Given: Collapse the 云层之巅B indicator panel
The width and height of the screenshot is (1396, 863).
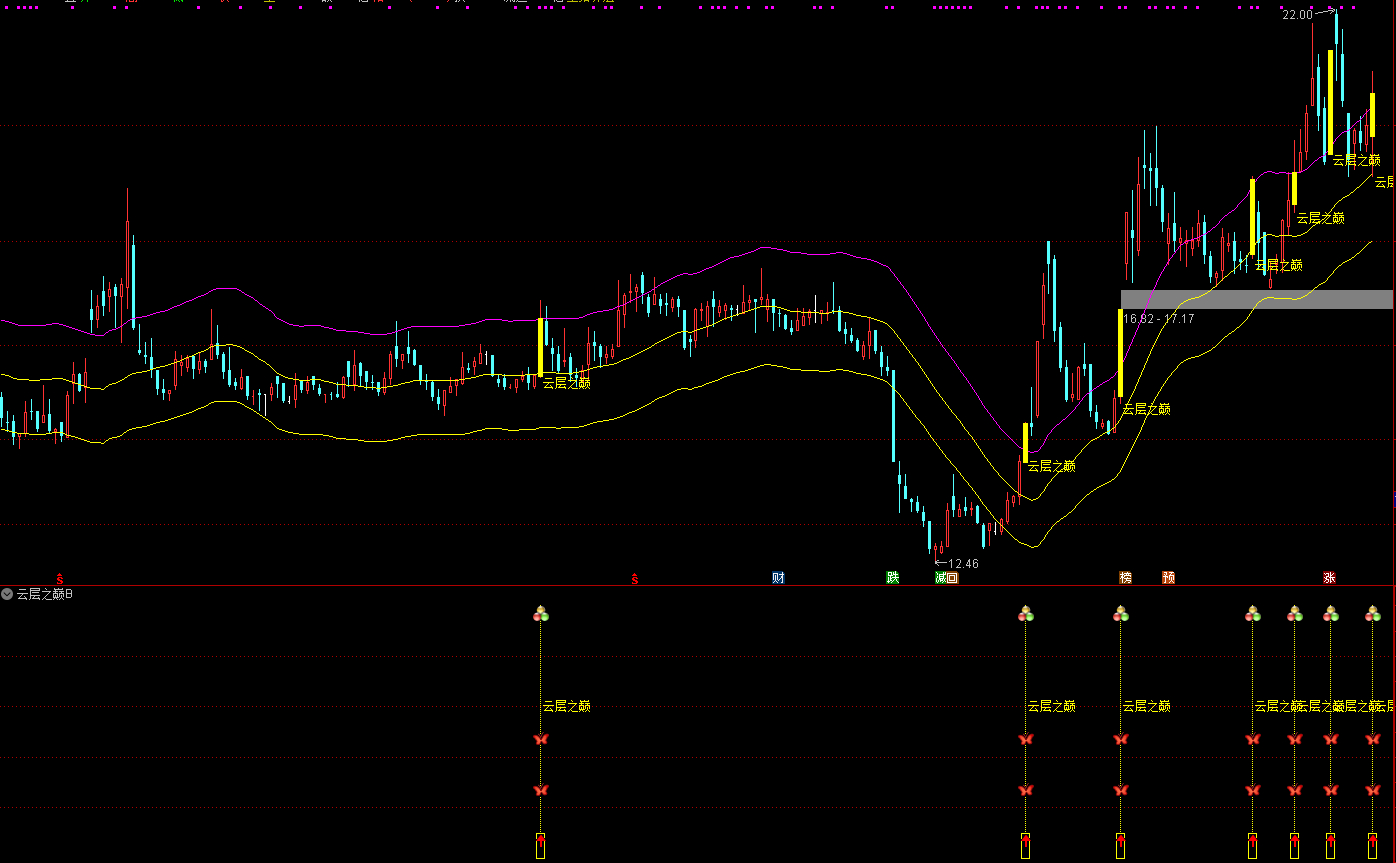Looking at the screenshot, I should [8, 594].
